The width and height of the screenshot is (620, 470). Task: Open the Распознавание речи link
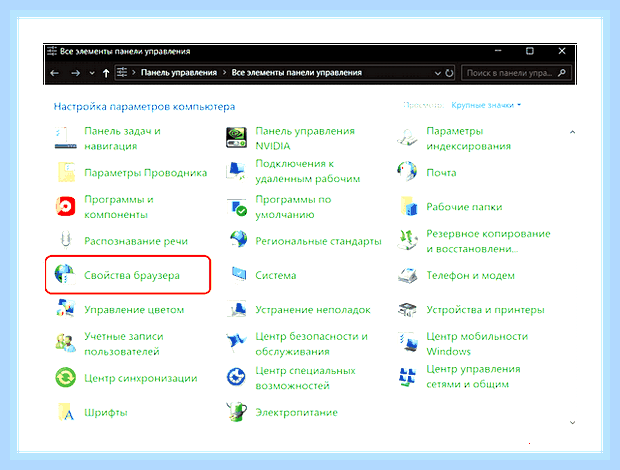(136, 241)
